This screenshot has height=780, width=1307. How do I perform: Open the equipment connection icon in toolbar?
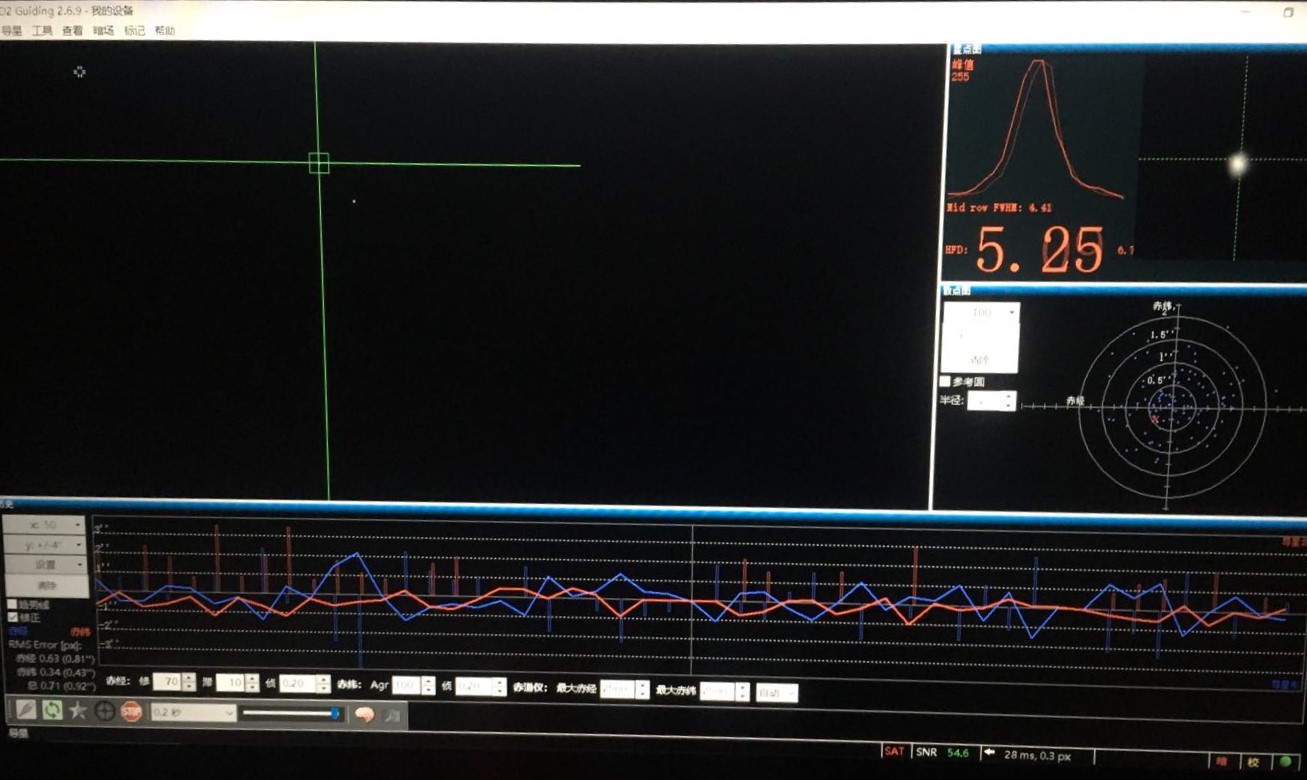coord(25,711)
